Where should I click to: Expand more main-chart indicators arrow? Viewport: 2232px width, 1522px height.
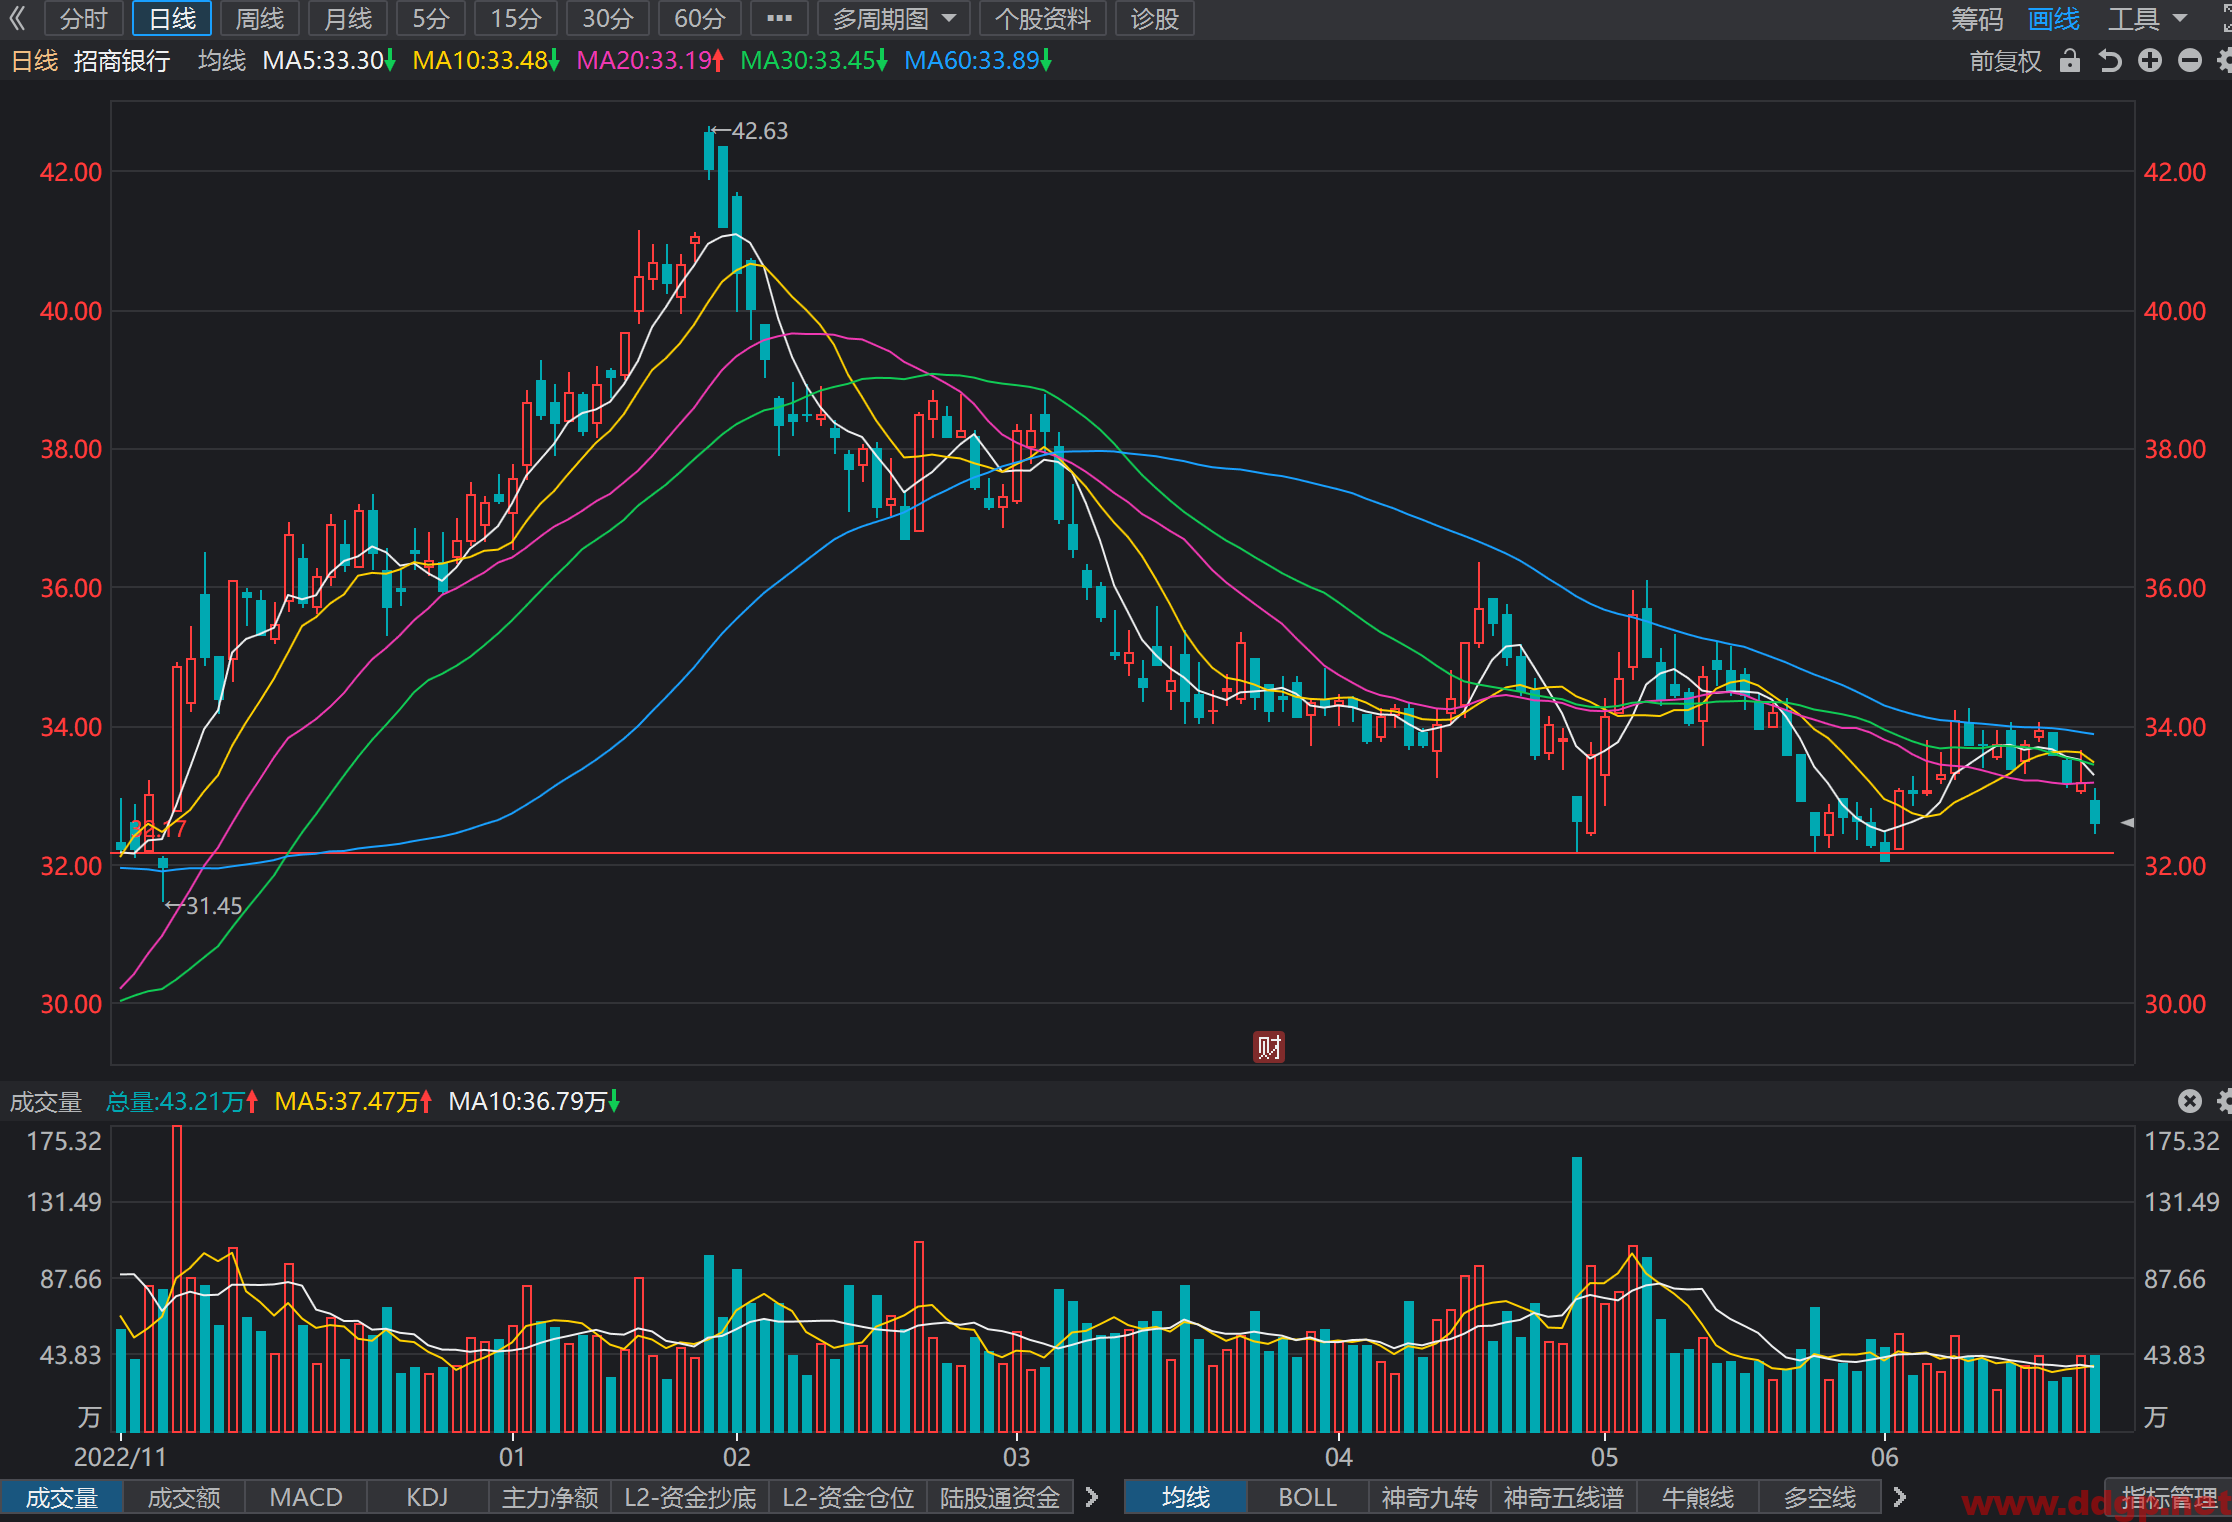pyautogui.click(x=1900, y=1497)
